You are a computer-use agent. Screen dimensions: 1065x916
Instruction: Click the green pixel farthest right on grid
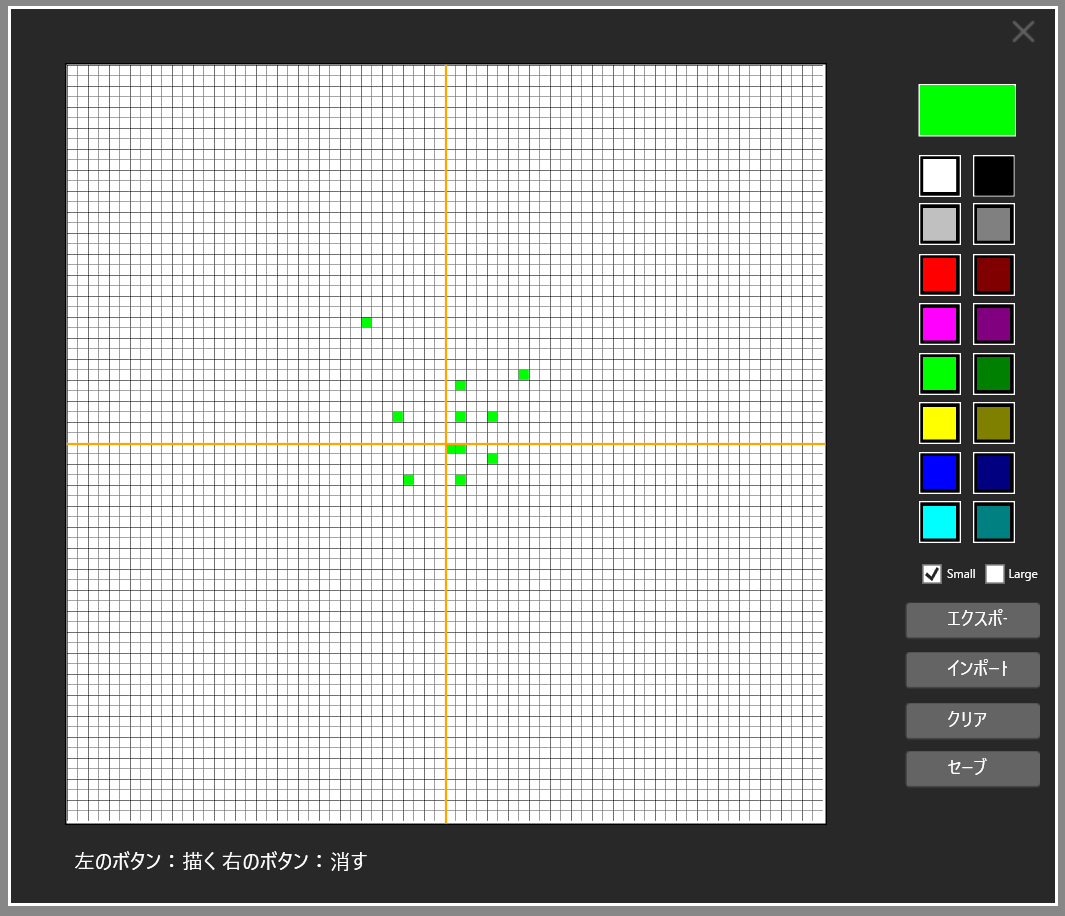pyautogui.click(x=524, y=375)
